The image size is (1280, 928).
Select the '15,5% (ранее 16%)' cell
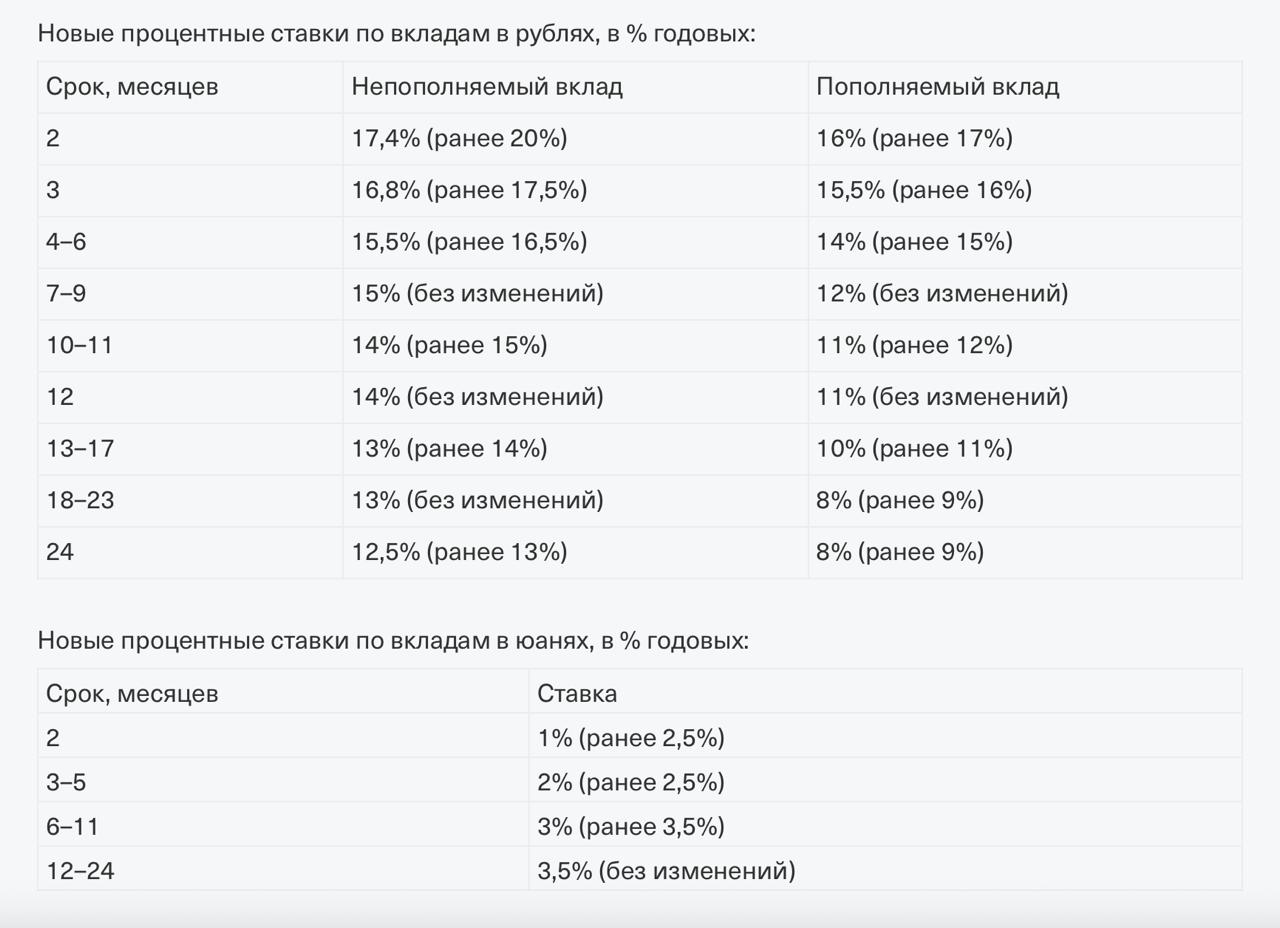click(x=924, y=190)
